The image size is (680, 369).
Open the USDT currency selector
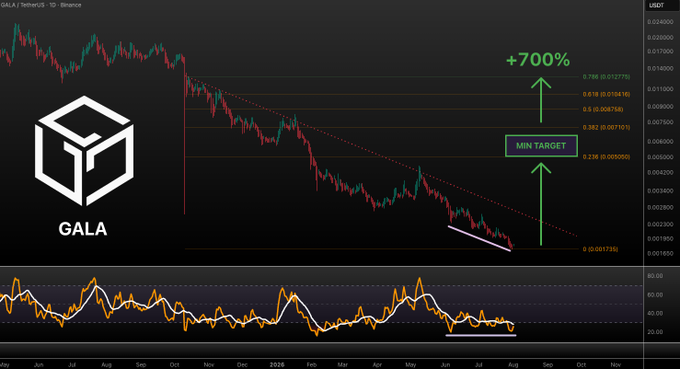point(656,5)
